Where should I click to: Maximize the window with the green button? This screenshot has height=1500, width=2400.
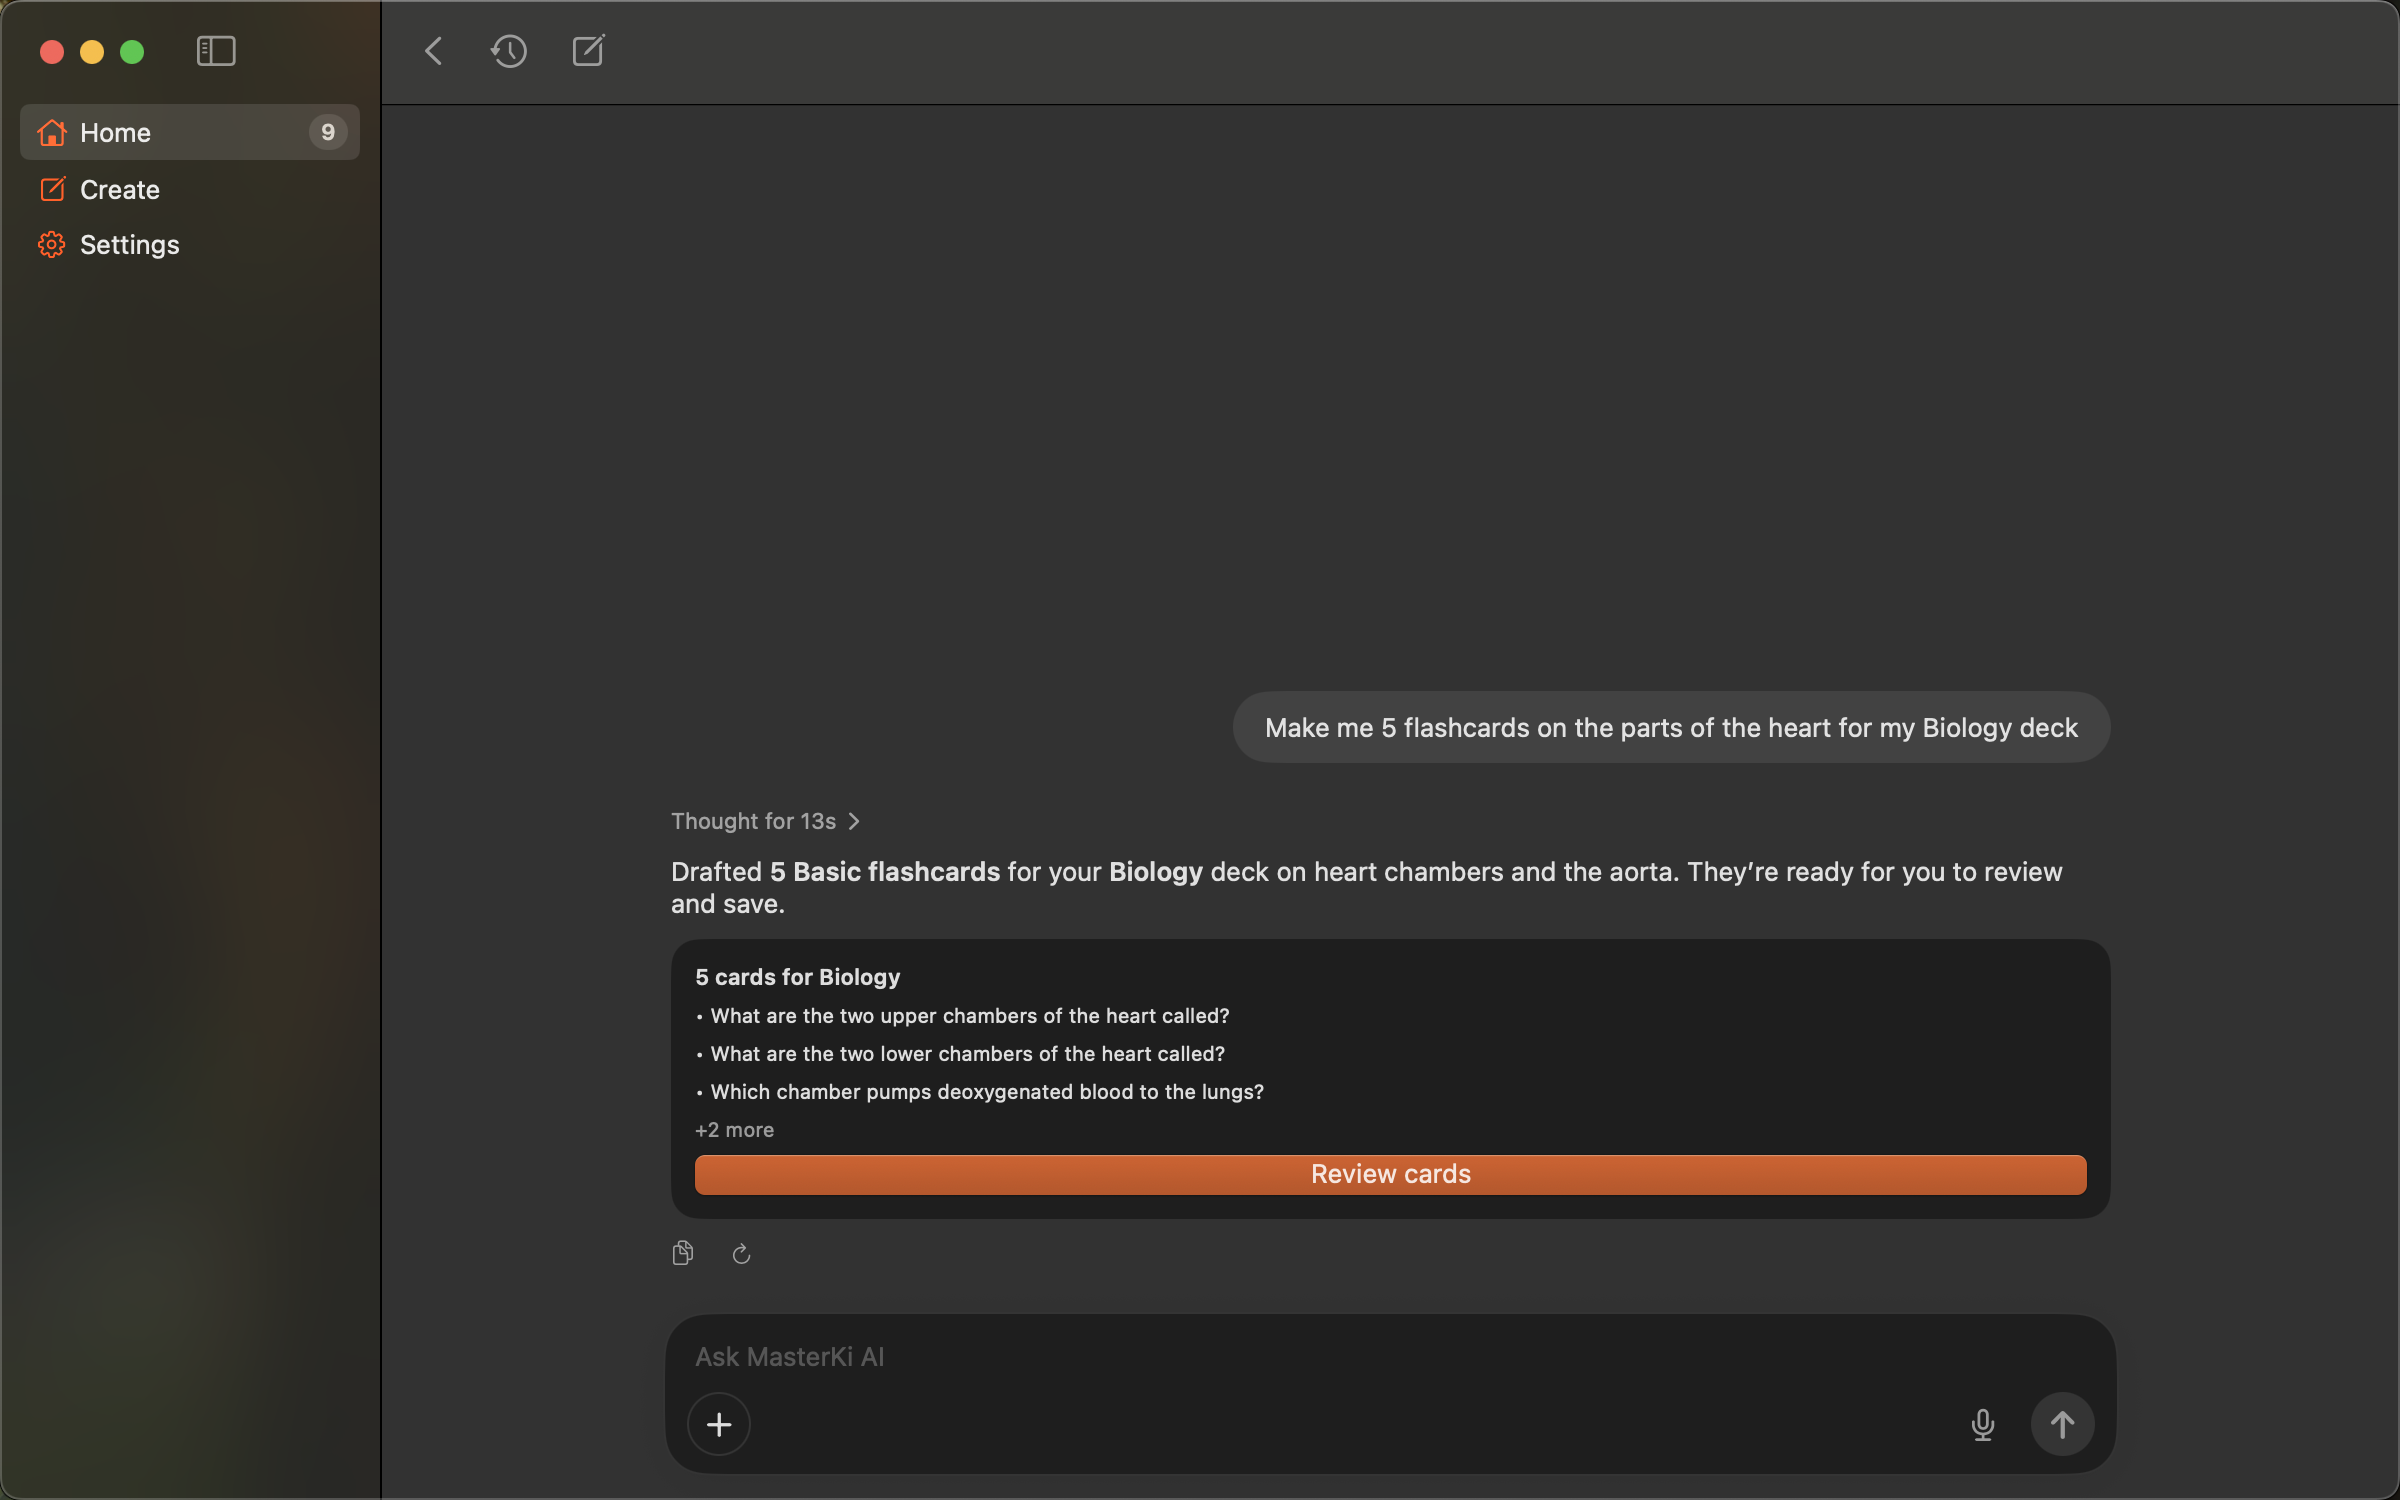pyautogui.click(x=132, y=51)
